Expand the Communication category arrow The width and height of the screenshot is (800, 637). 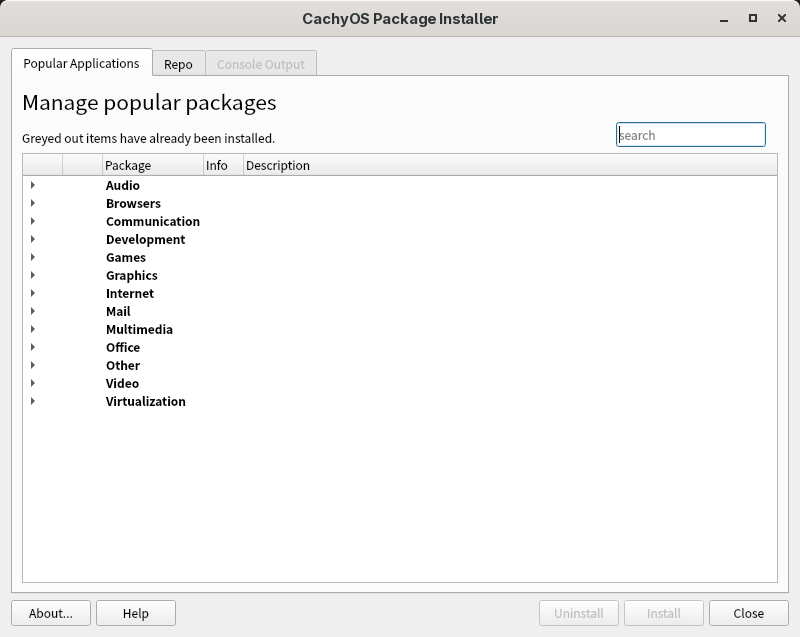point(33,221)
